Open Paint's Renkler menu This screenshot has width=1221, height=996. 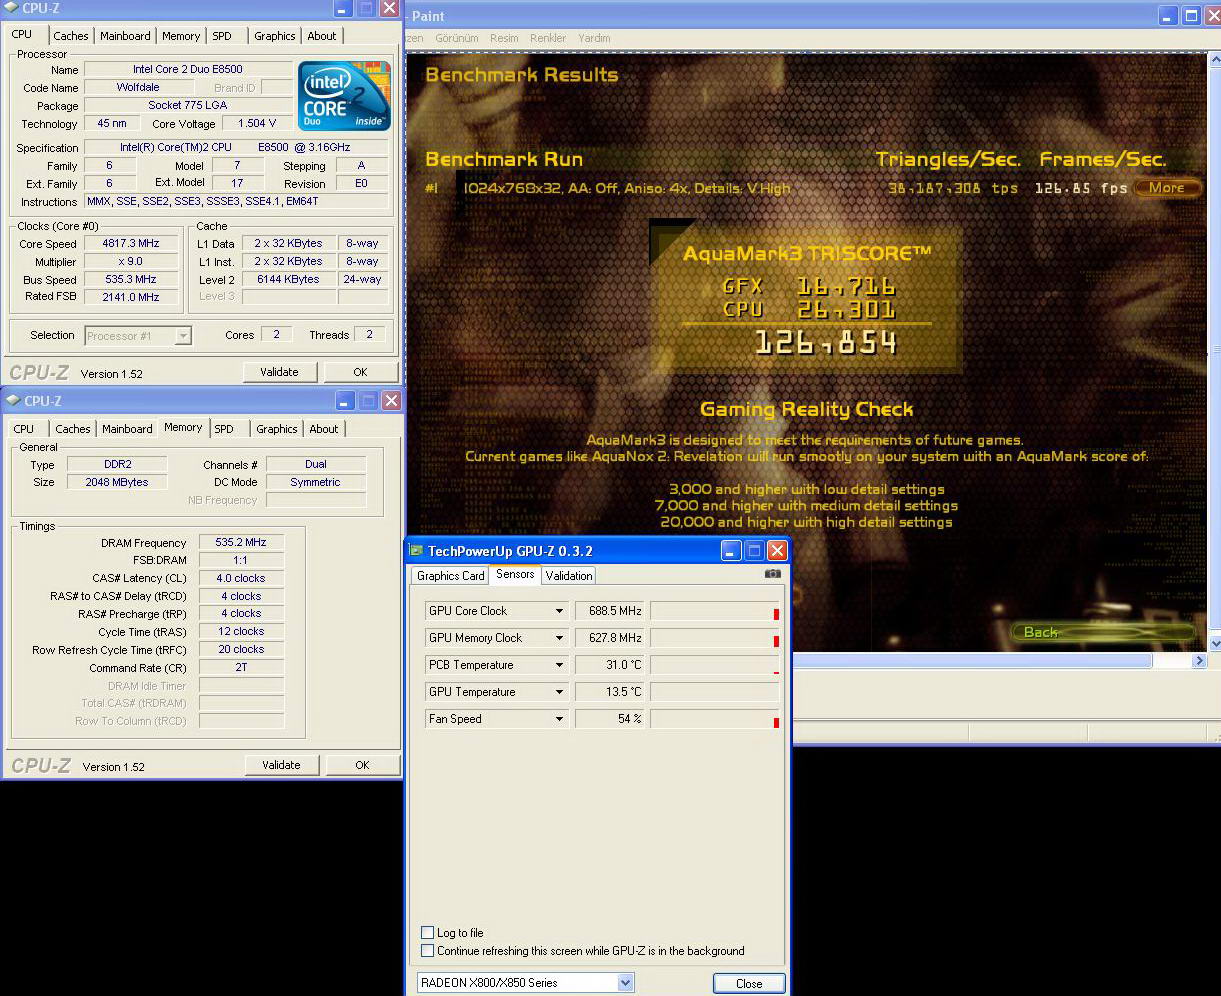[548, 38]
